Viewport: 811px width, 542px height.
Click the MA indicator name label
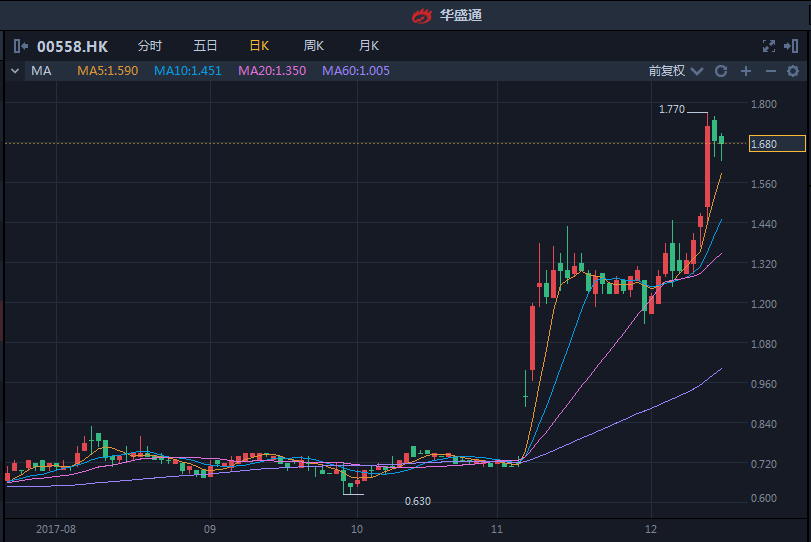coord(41,71)
